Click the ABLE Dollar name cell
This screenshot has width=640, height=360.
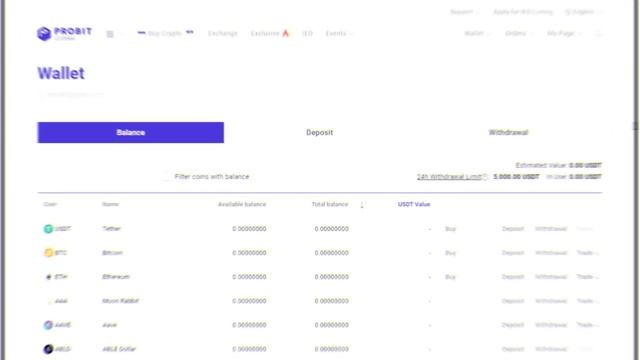pos(119,349)
